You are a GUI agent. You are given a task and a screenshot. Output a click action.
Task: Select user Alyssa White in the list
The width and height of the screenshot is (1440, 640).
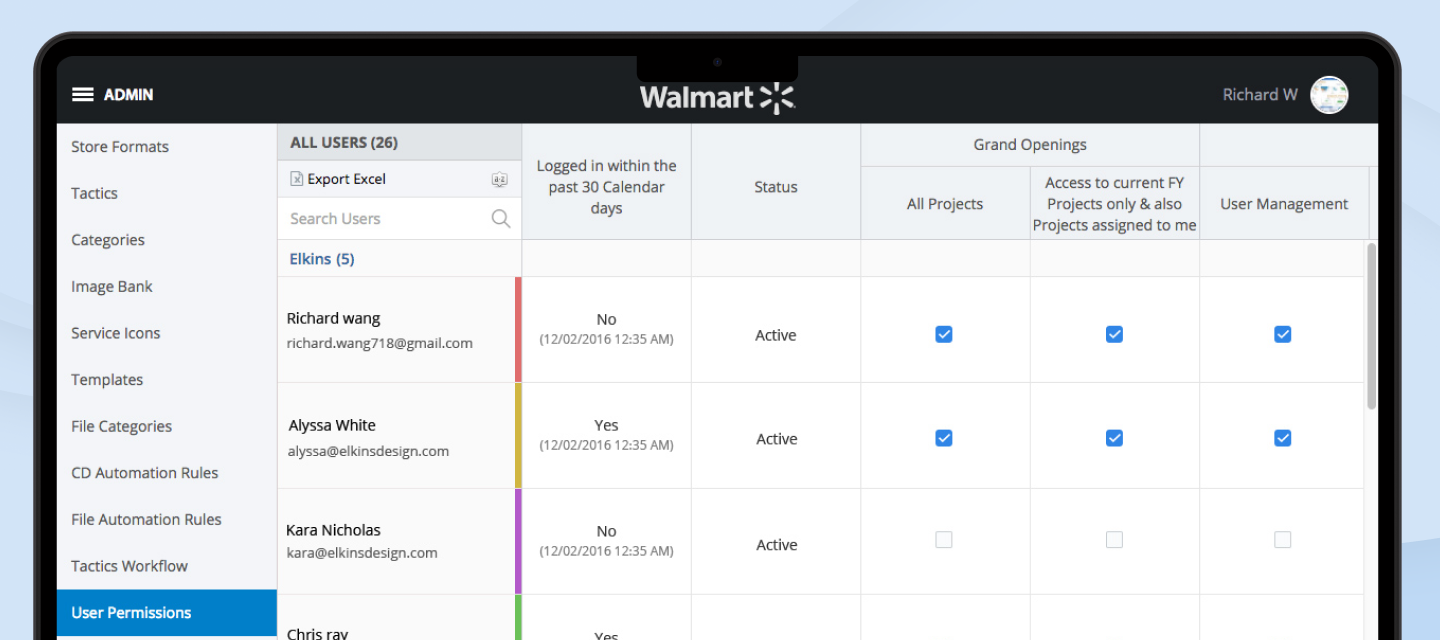[332, 426]
